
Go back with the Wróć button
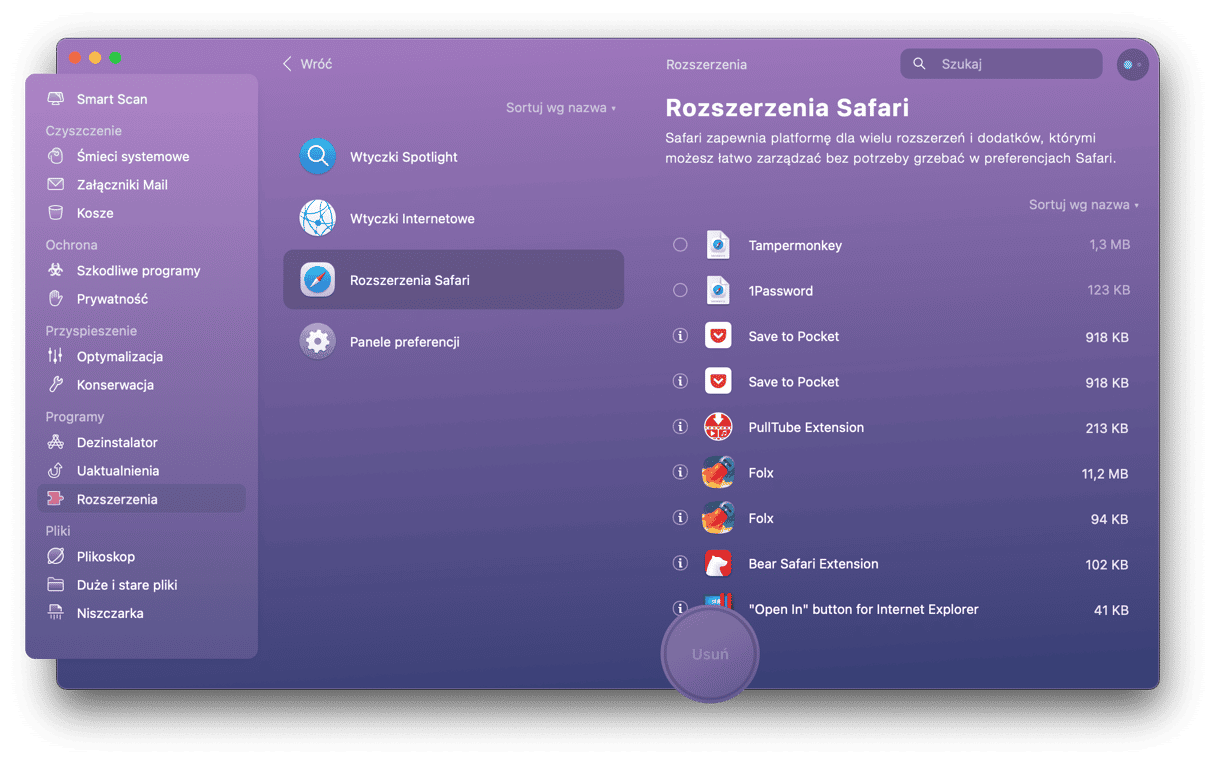click(x=307, y=64)
